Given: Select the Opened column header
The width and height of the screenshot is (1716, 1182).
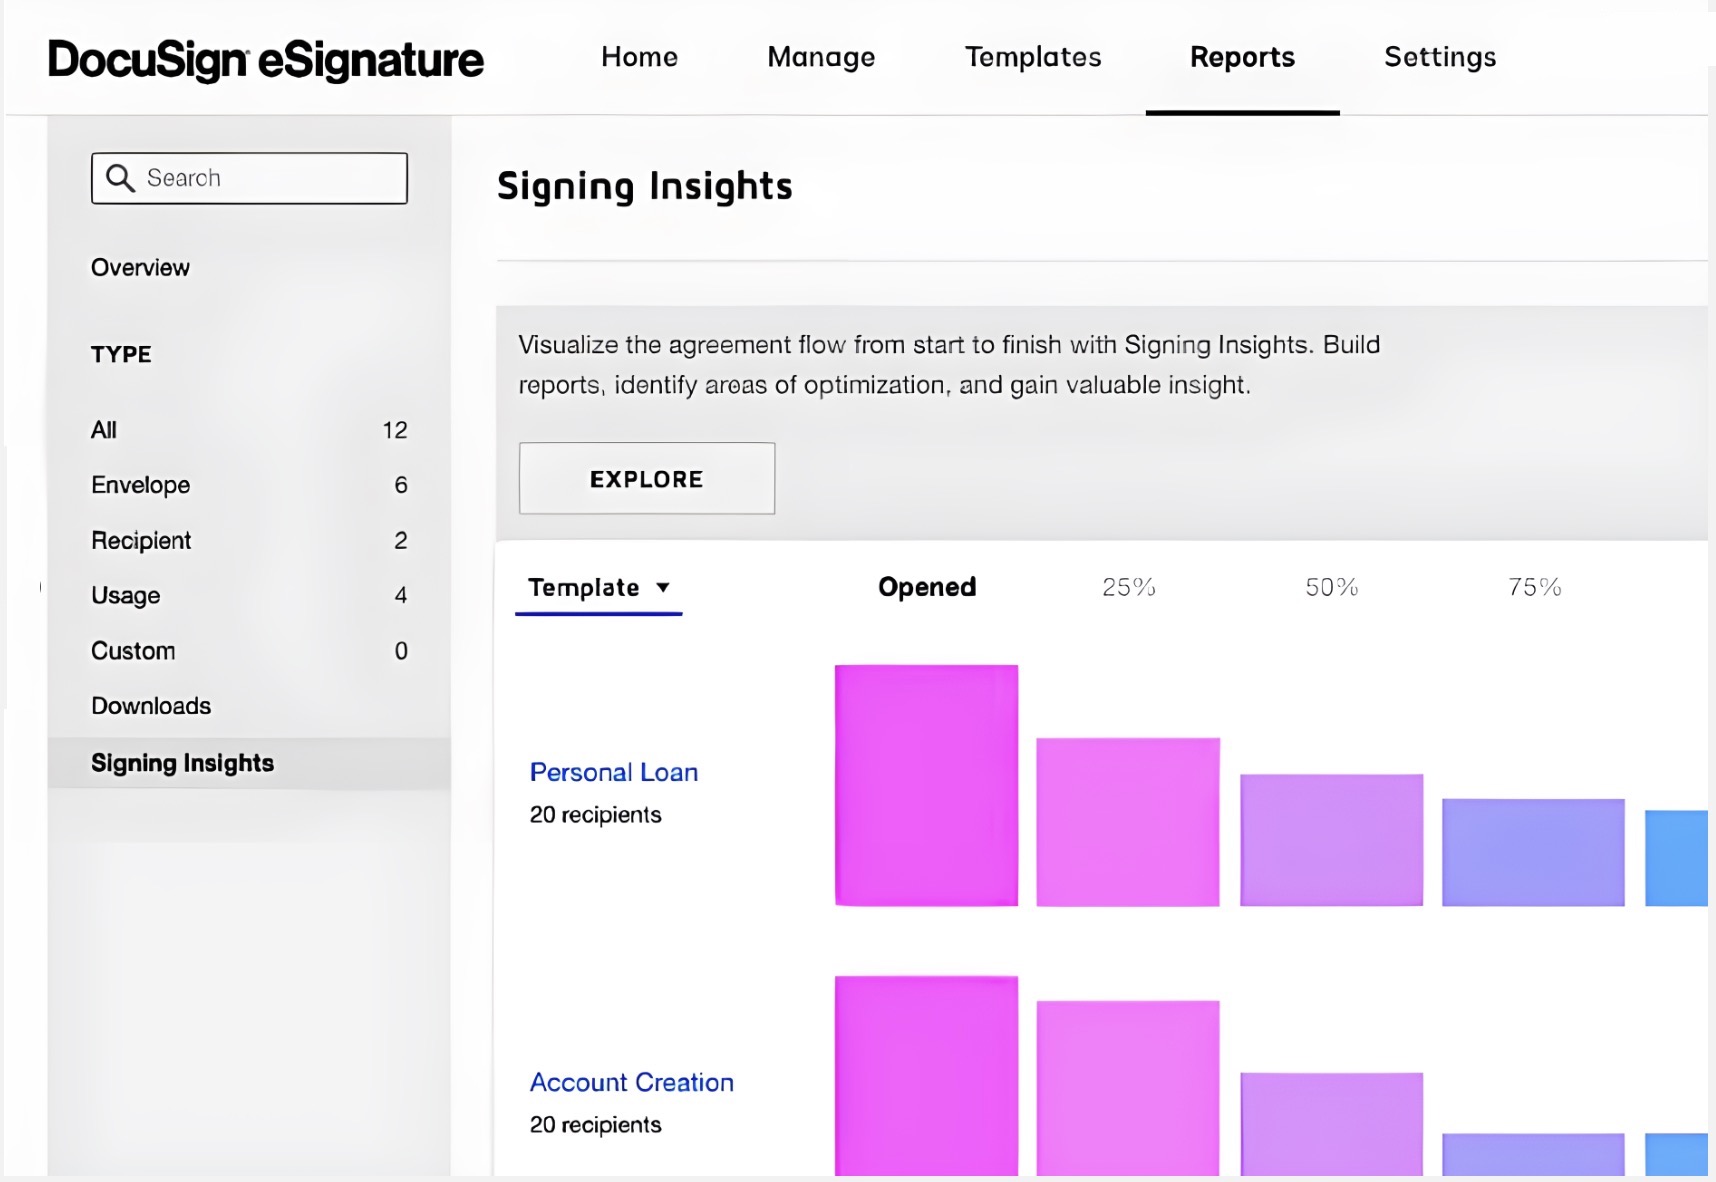Looking at the screenshot, I should [x=927, y=587].
